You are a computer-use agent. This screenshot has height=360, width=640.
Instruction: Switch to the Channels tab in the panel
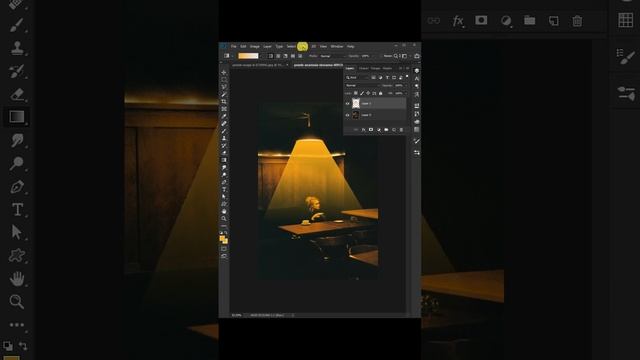364,69
